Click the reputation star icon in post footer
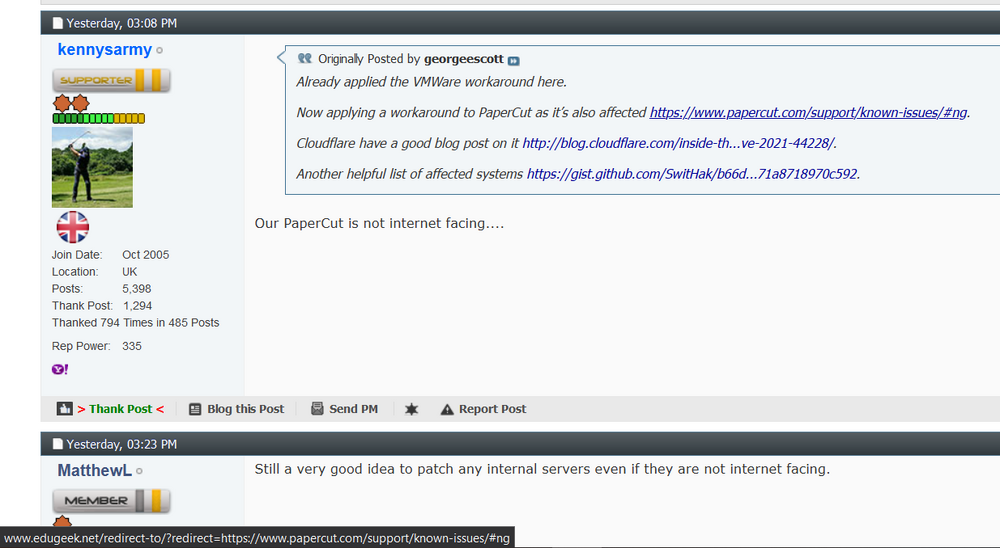Screen dimensions: 1000x548 (x=411, y=409)
